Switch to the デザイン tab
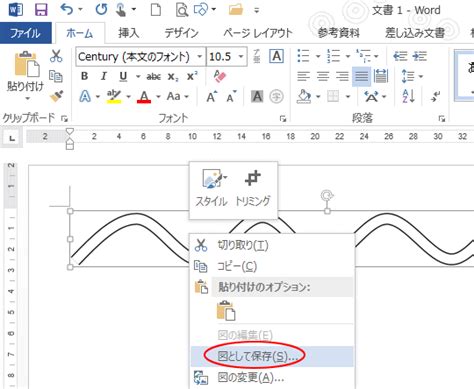The image size is (474, 389). click(182, 33)
